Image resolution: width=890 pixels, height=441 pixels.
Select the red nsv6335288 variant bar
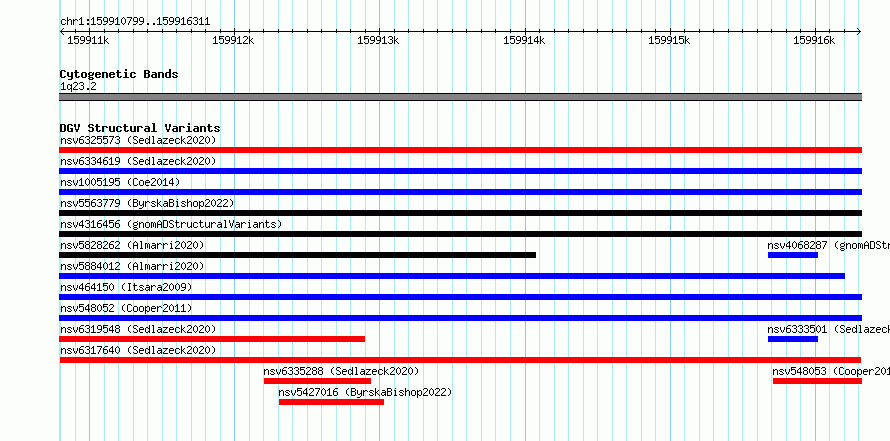317,381
